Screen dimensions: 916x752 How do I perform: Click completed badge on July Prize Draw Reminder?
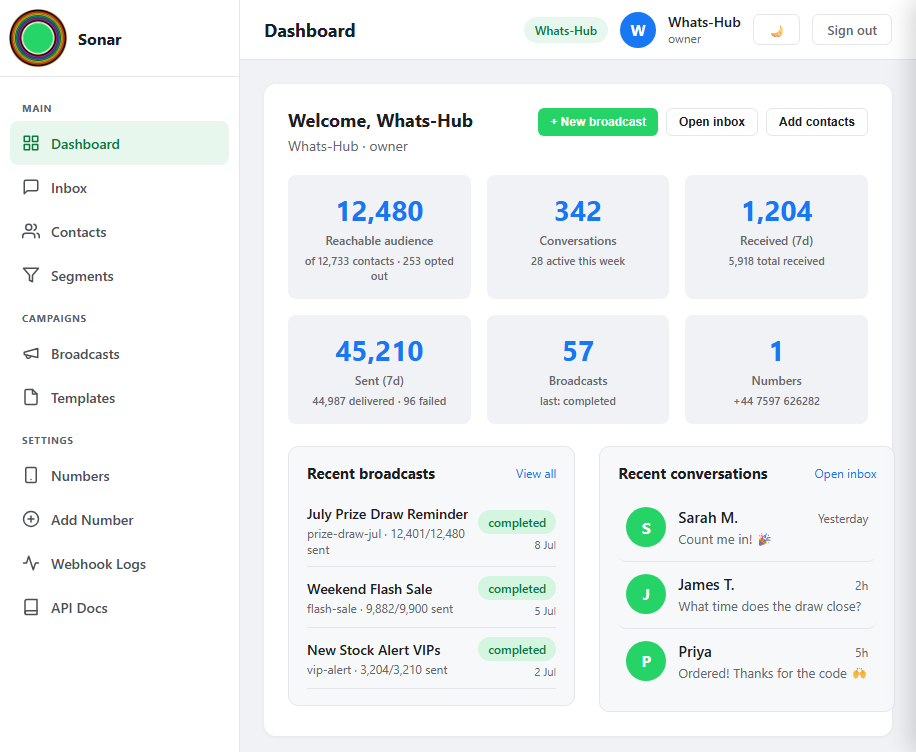point(517,523)
